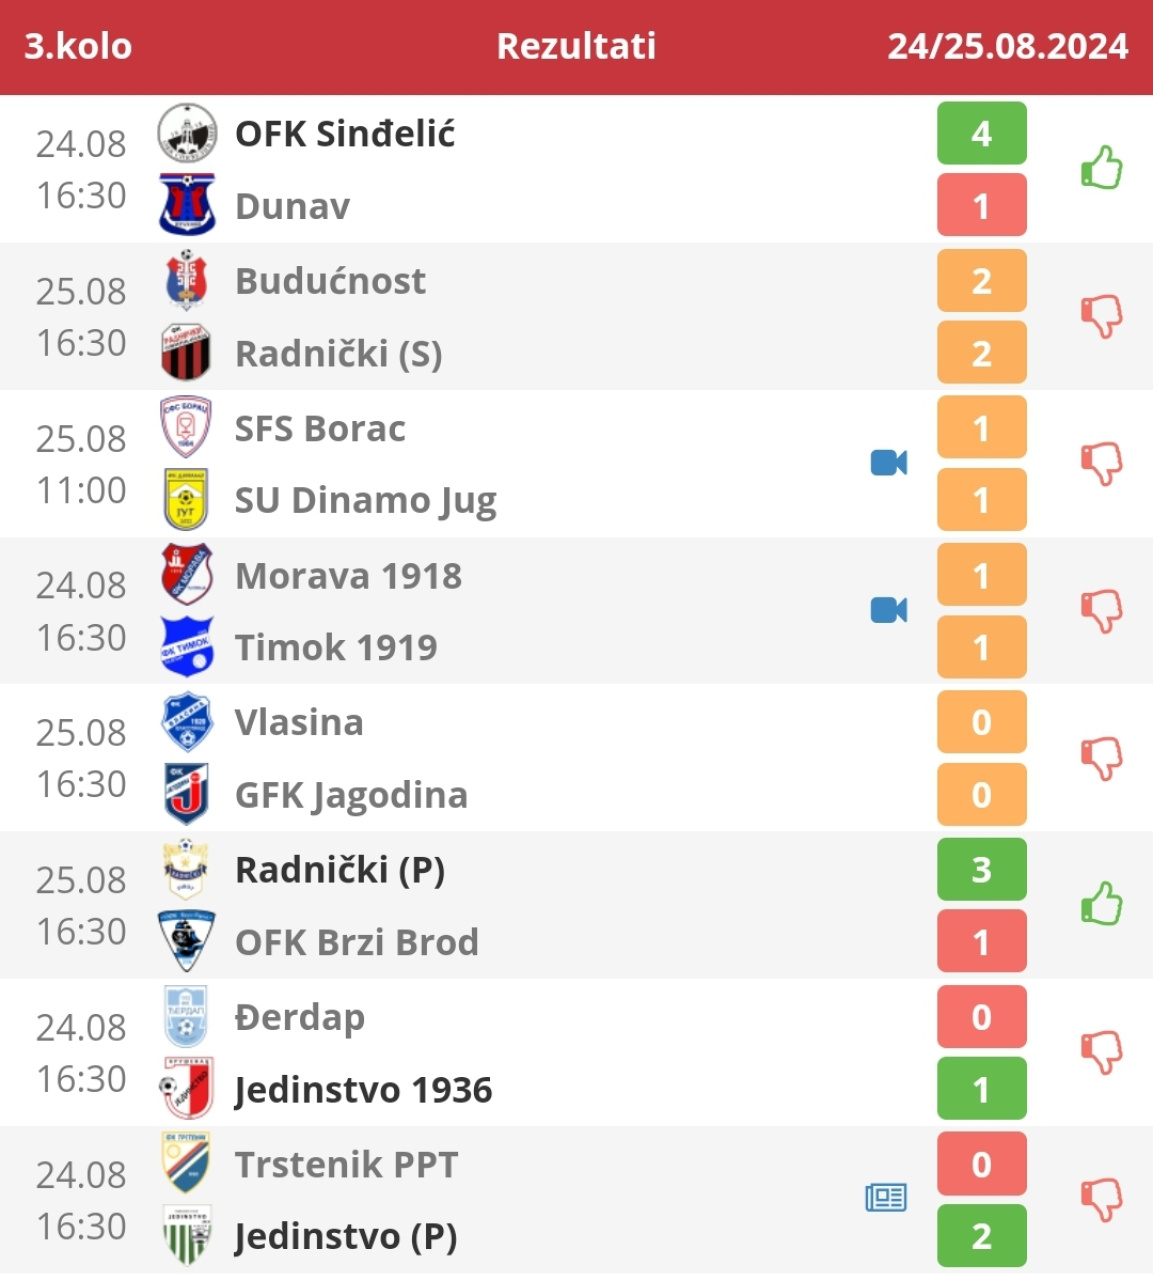Click the OFK Sinđelić club crest
Image resolution: width=1153 pixels, height=1280 pixels.
tap(187, 133)
